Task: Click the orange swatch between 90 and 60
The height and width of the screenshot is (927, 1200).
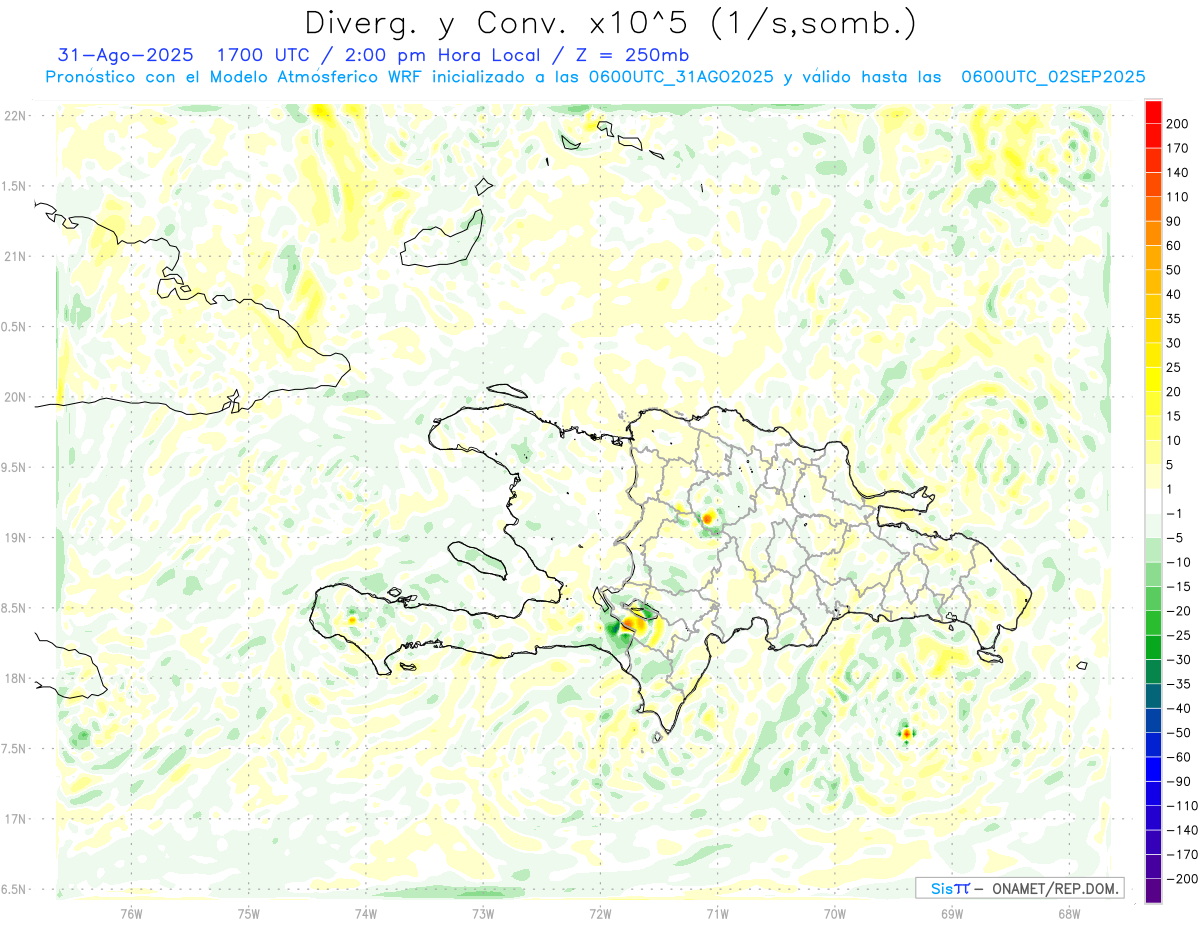Action: coord(1154,233)
